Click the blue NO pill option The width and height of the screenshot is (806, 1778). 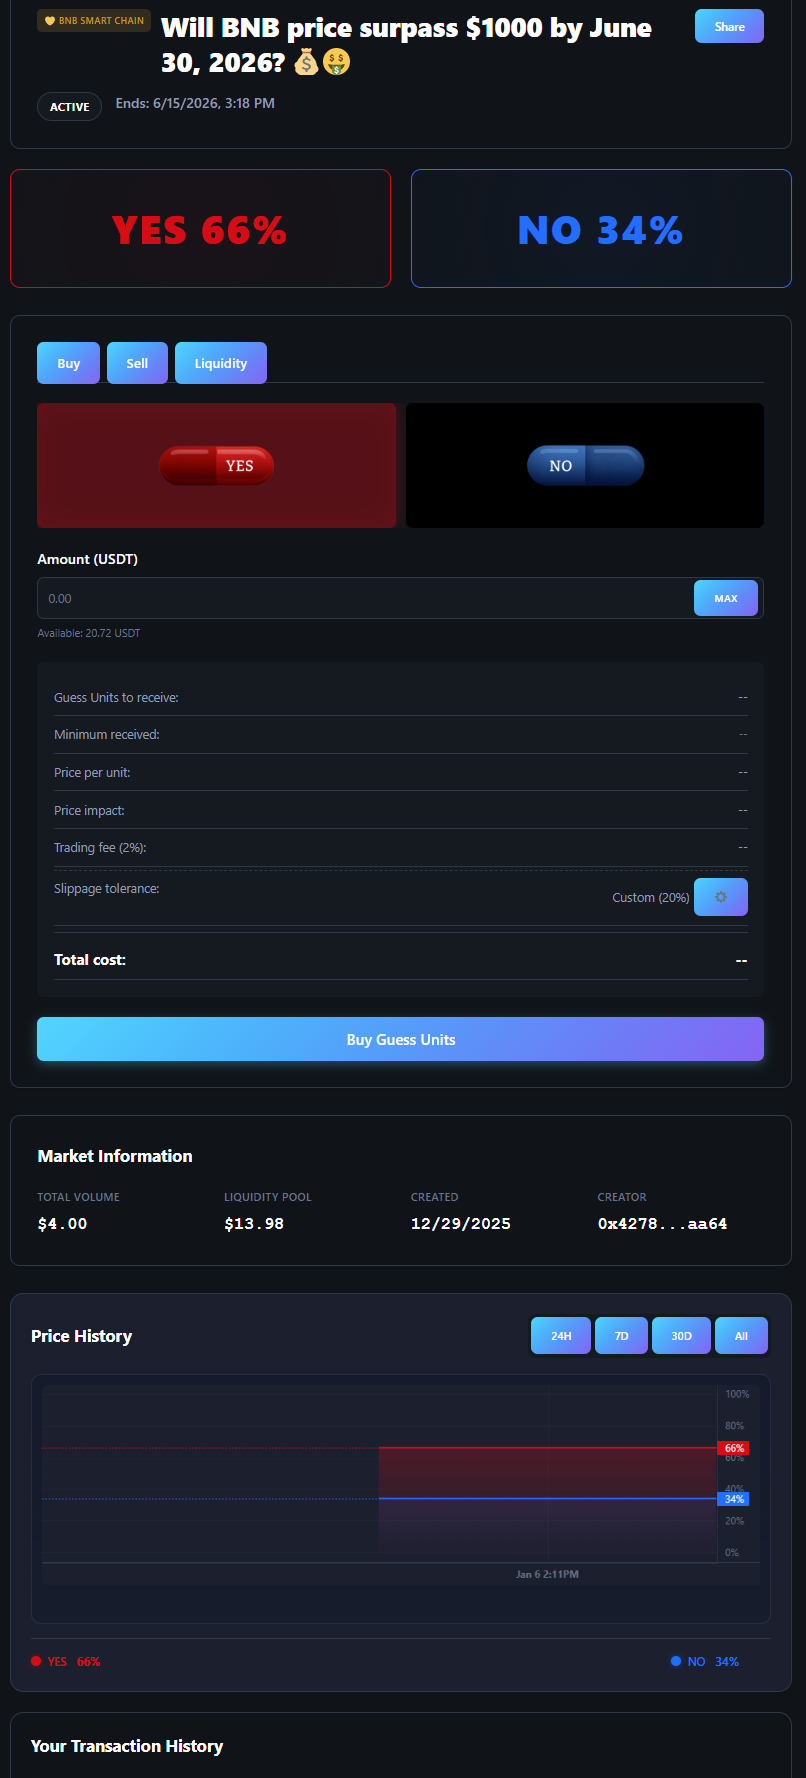[585, 465]
